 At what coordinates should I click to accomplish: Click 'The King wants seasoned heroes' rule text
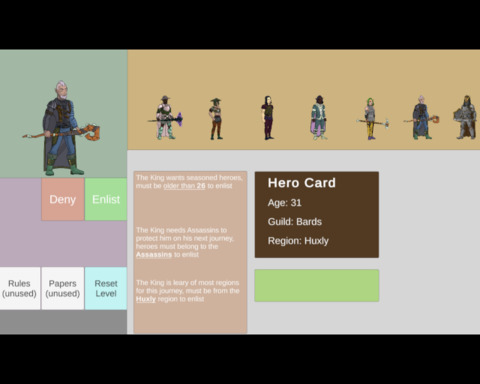click(189, 182)
